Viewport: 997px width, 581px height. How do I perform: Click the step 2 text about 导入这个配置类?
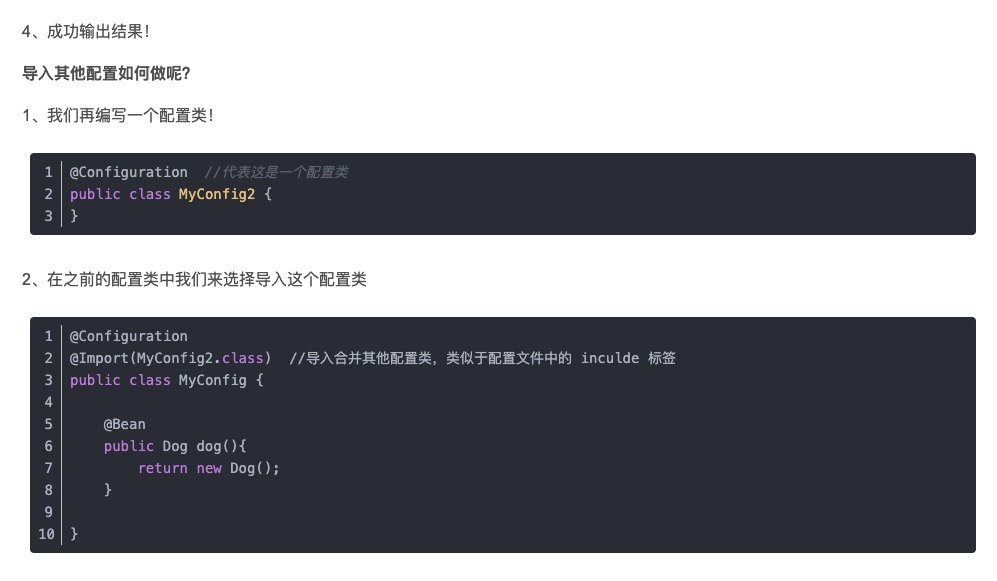coord(194,280)
